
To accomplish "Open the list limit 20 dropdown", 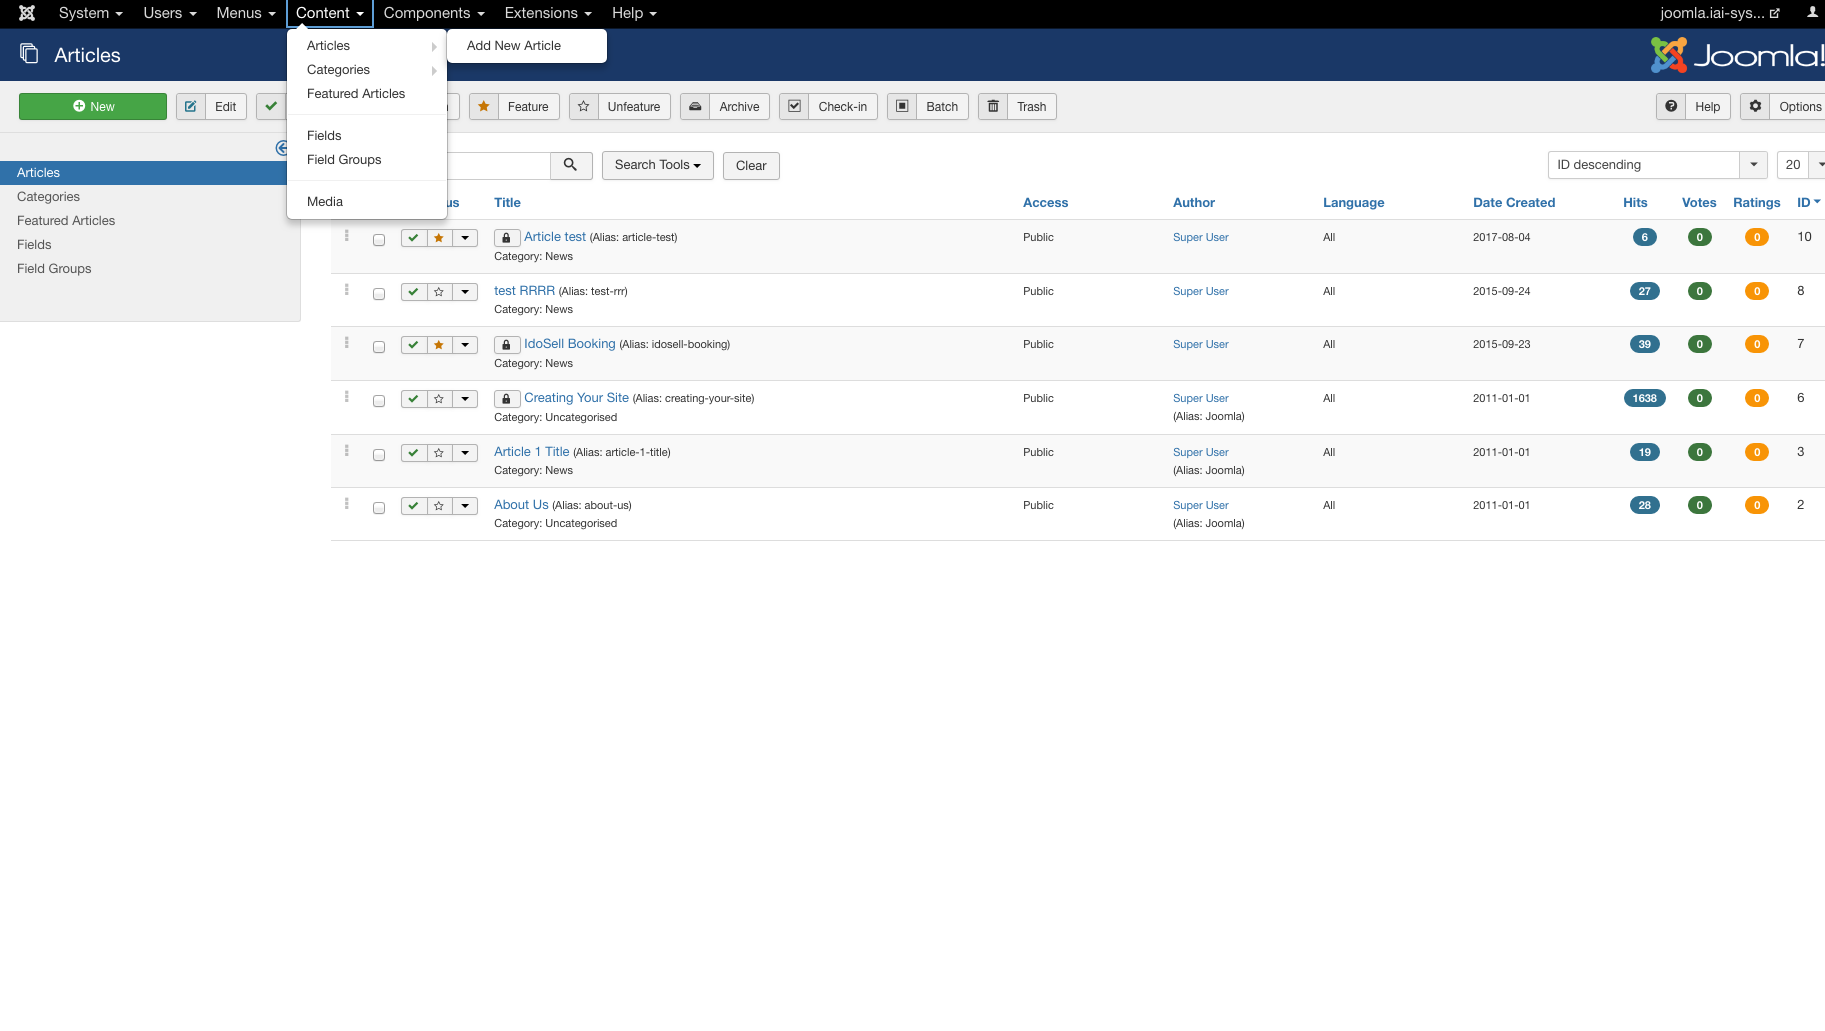I will pos(1801,165).
